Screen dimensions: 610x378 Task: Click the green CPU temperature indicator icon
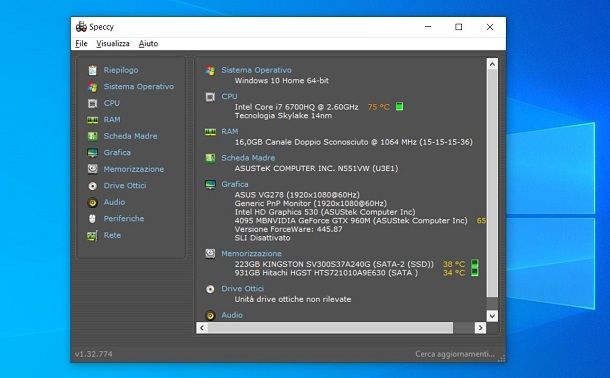point(399,107)
